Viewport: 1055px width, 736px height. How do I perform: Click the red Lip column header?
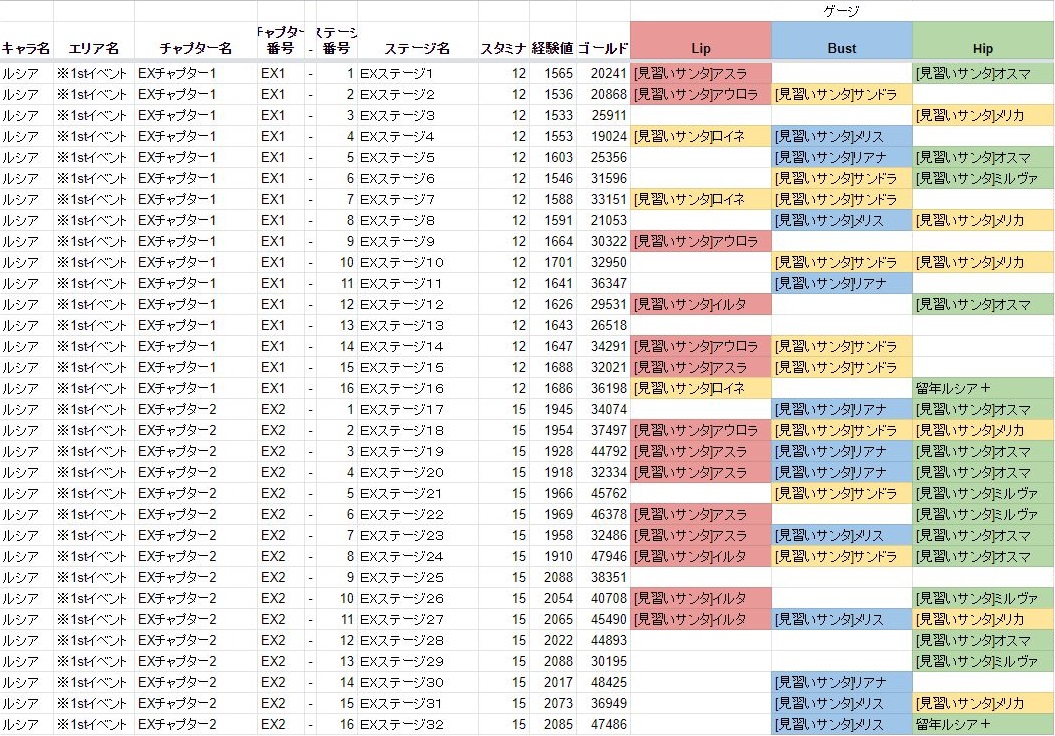700,48
